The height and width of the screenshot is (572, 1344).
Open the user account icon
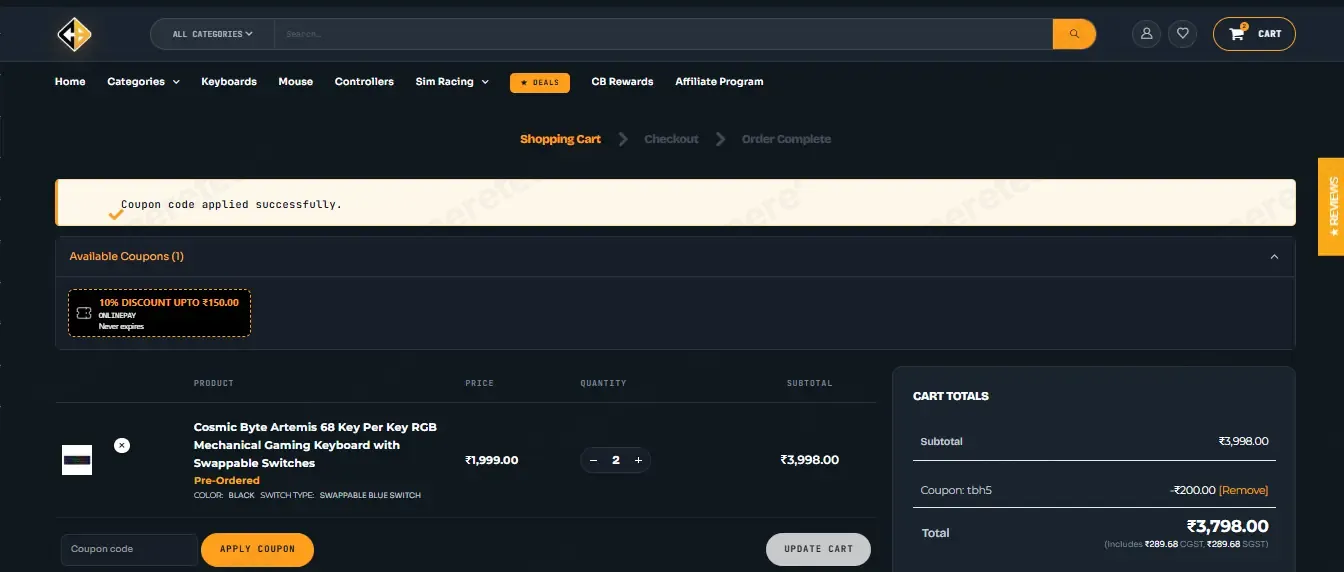(1146, 34)
